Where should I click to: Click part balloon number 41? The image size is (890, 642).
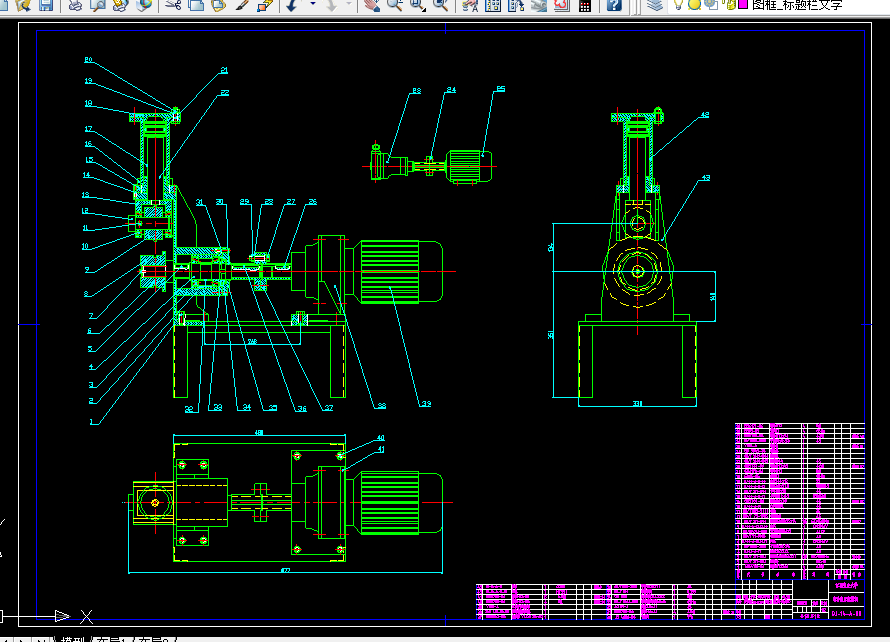click(x=381, y=449)
